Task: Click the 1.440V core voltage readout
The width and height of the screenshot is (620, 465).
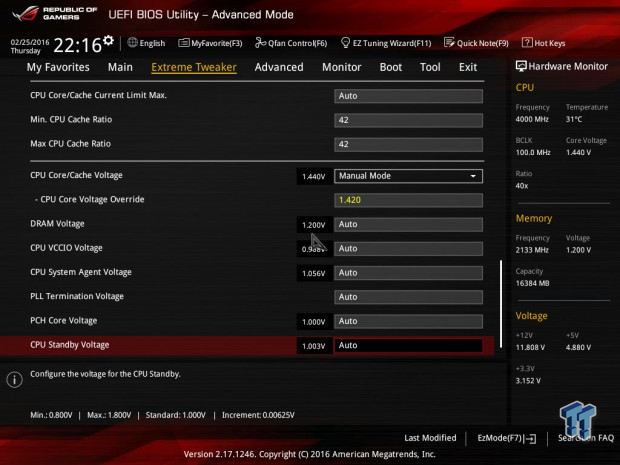Action: click(x=314, y=177)
